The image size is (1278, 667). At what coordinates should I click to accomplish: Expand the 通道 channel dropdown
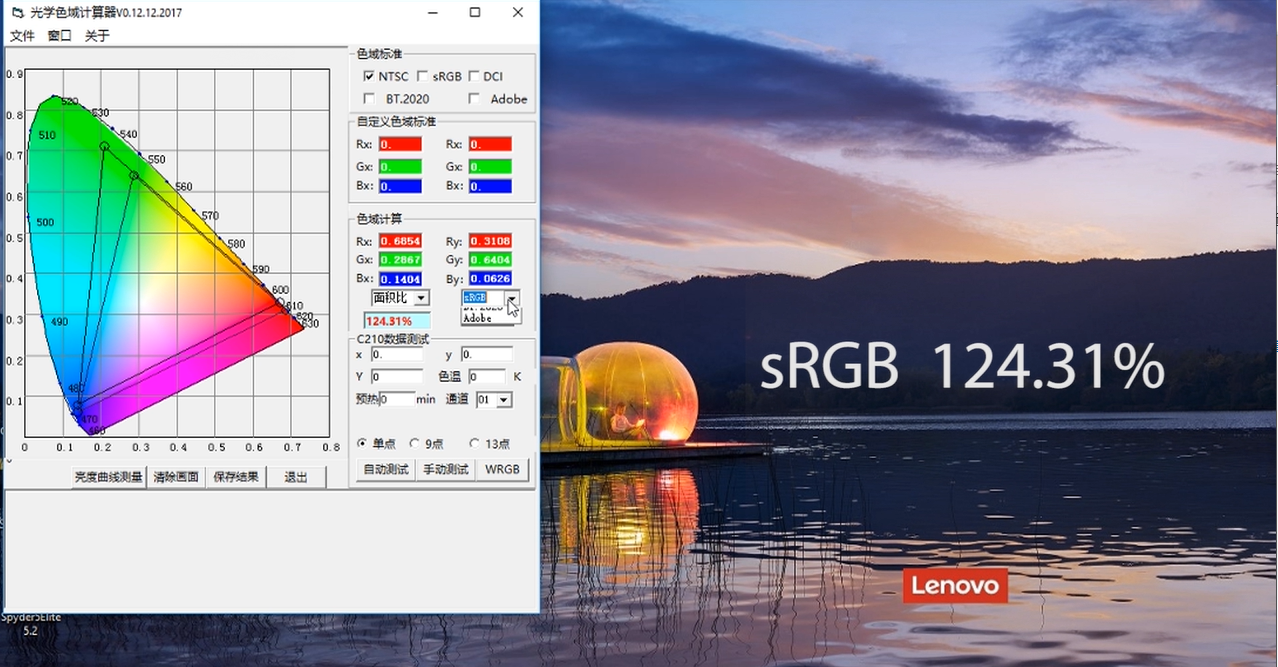(x=503, y=400)
